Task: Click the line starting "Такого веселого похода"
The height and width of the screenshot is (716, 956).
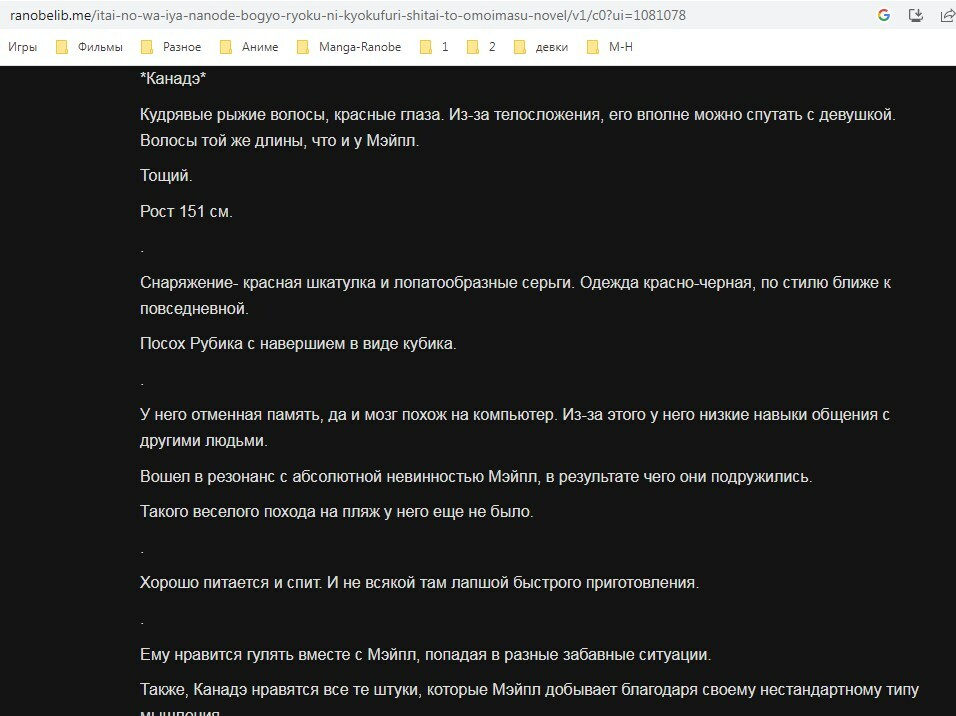Action: (337, 512)
